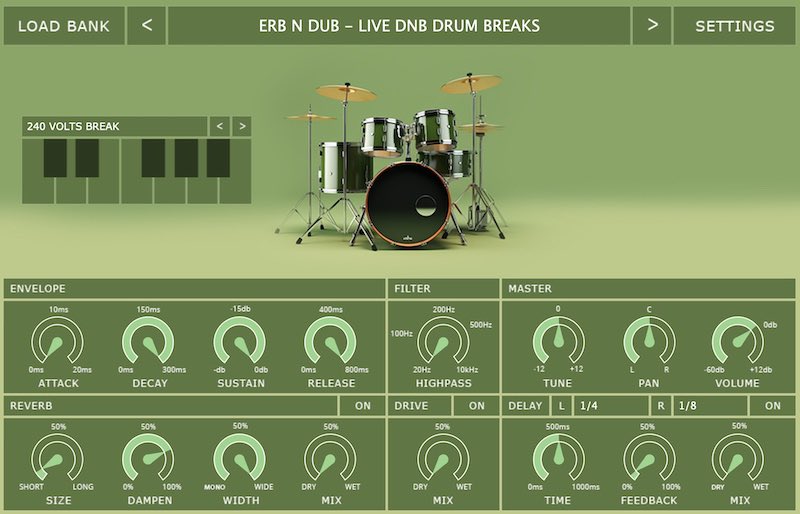Click the DECAY knob
The image size is (800, 514).
148,341
